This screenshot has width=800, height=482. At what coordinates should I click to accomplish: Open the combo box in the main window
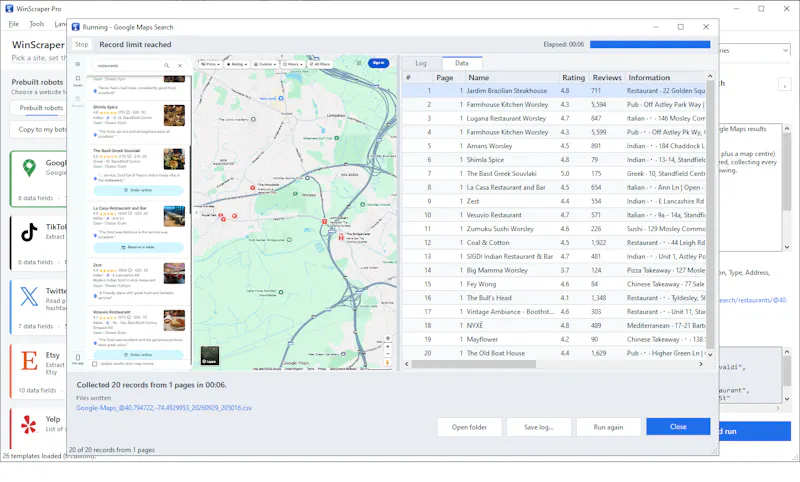click(x=754, y=50)
